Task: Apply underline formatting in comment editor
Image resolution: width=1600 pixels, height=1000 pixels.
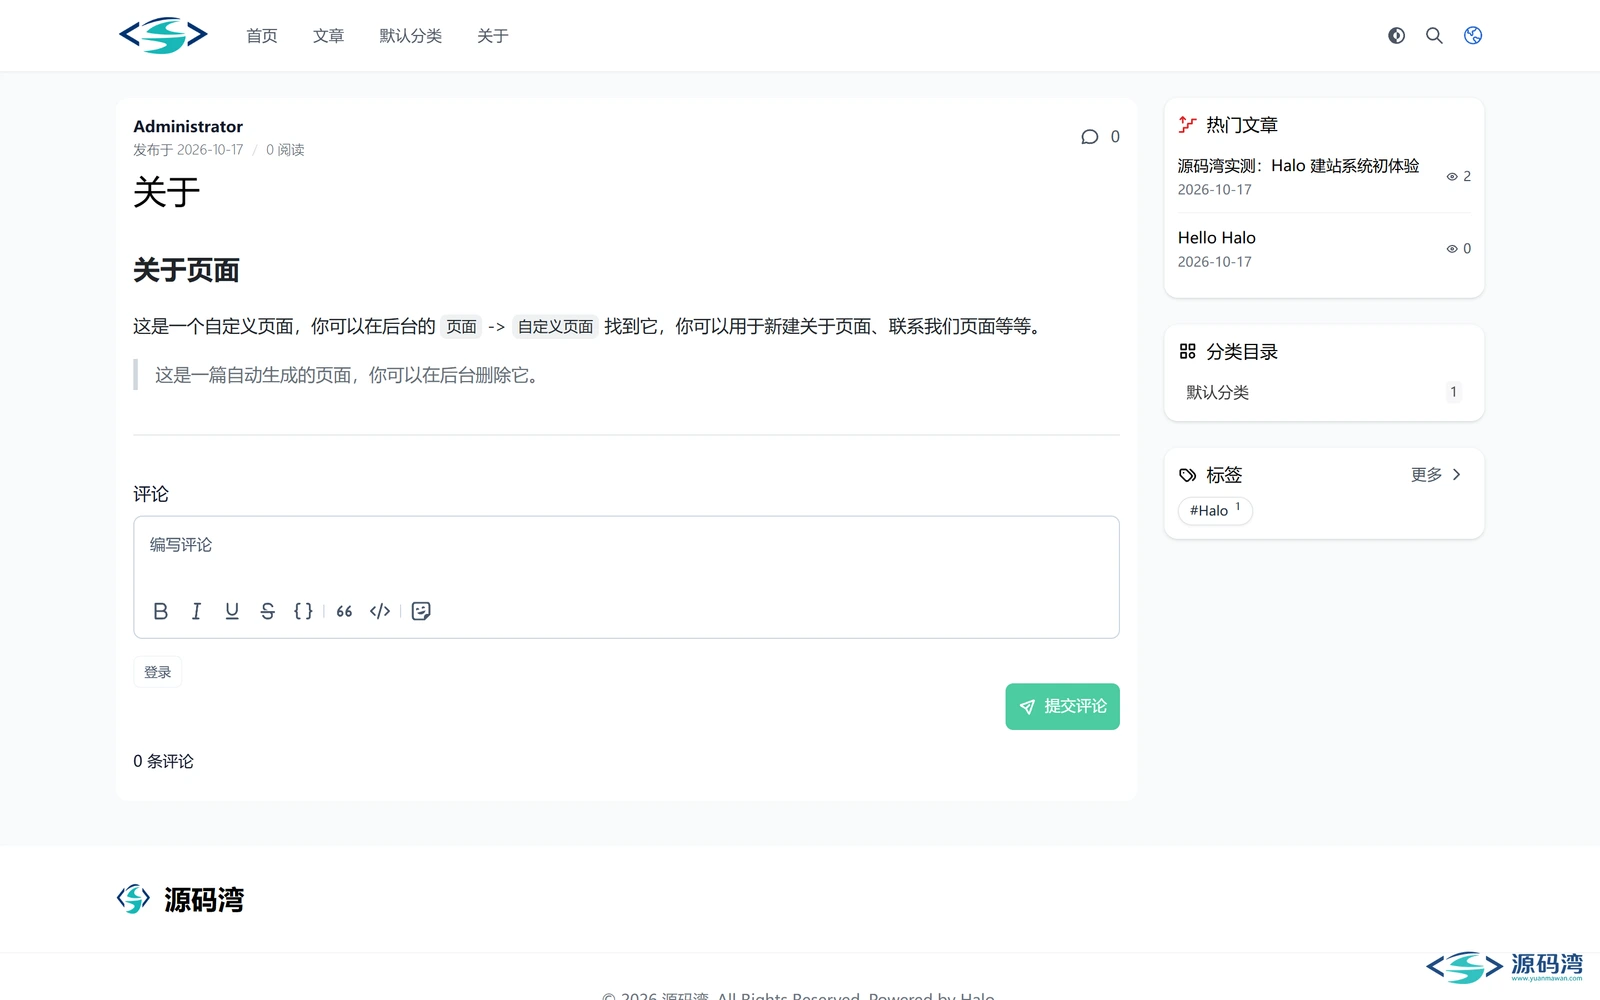Action: pos(232,611)
